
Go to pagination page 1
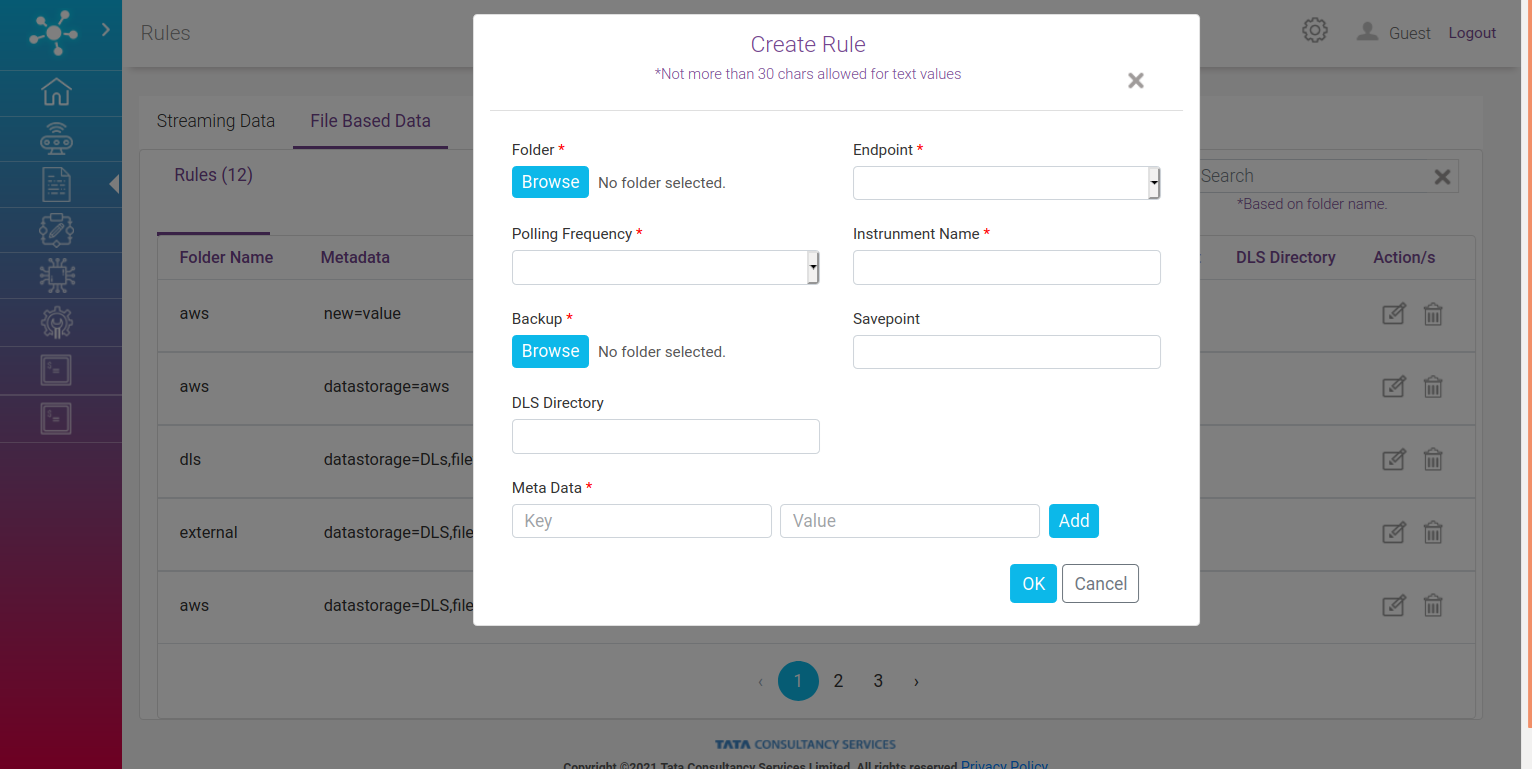coord(798,681)
